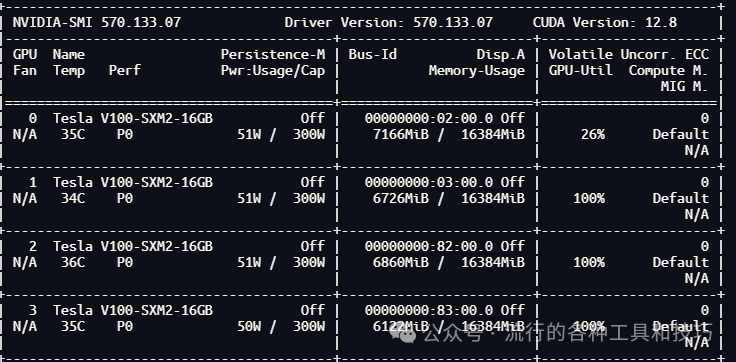Click the 50W power usage of GPU 3
This screenshot has width=736, height=362.
click(x=249, y=326)
